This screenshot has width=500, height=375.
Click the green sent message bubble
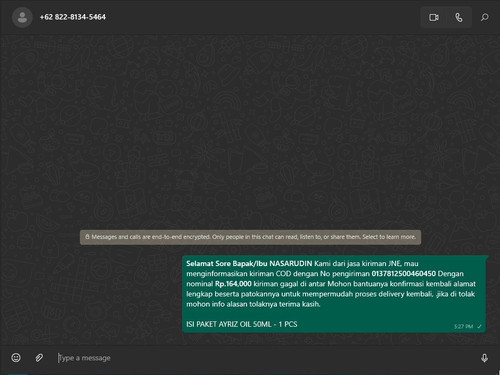[x=334, y=294]
